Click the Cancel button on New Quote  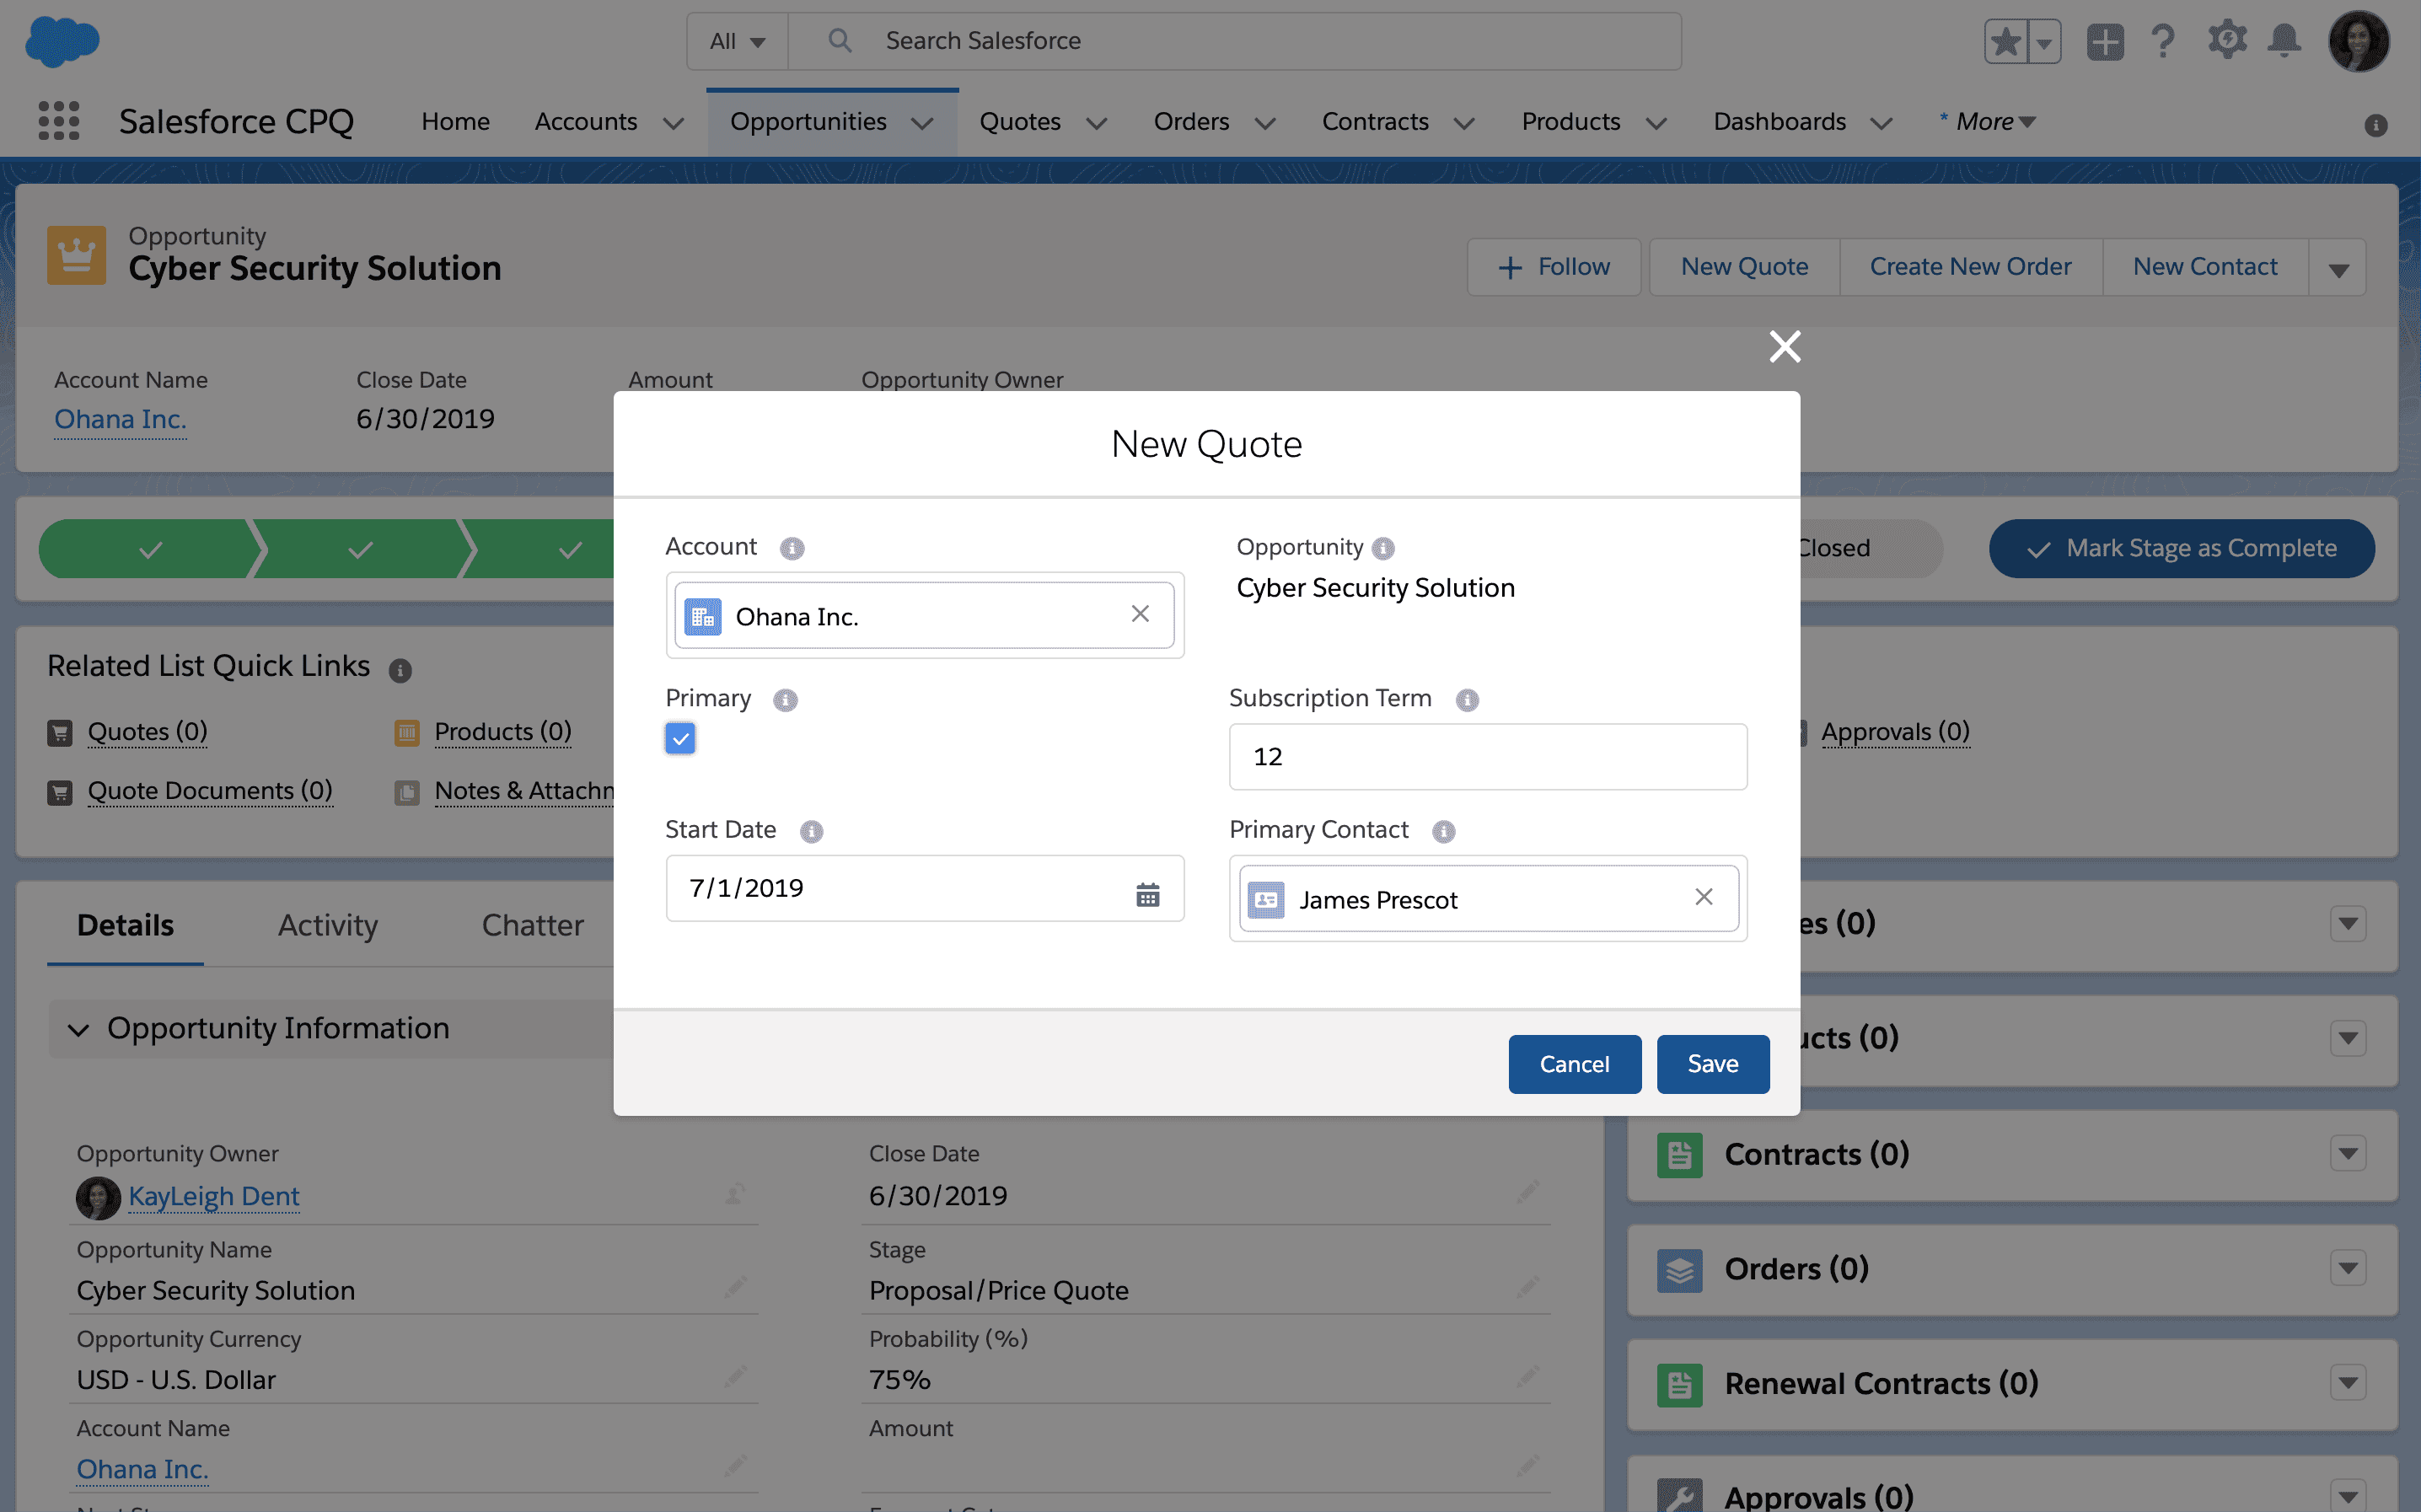pyautogui.click(x=1575, y=1064)
